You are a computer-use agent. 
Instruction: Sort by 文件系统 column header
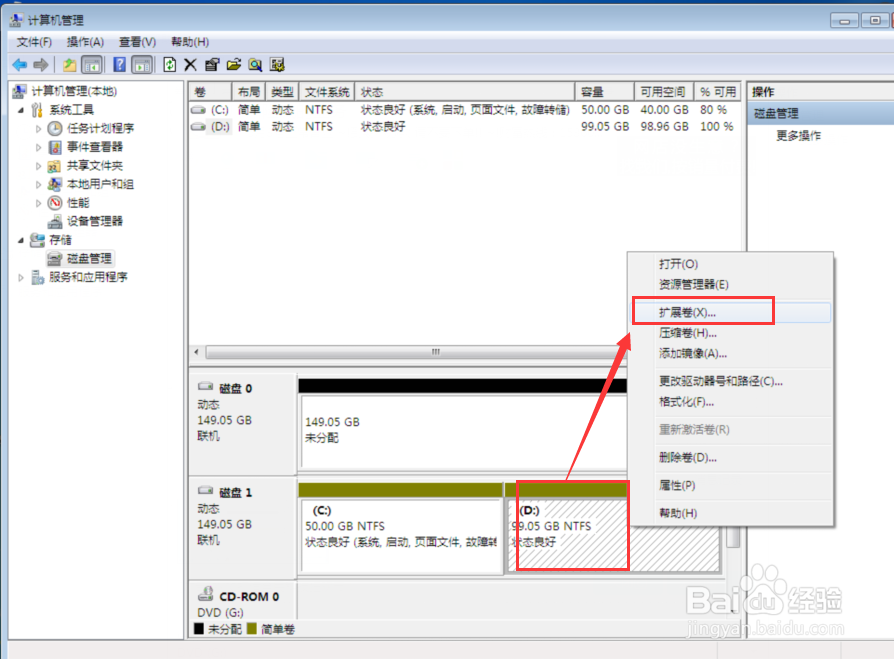click(327, 92)
